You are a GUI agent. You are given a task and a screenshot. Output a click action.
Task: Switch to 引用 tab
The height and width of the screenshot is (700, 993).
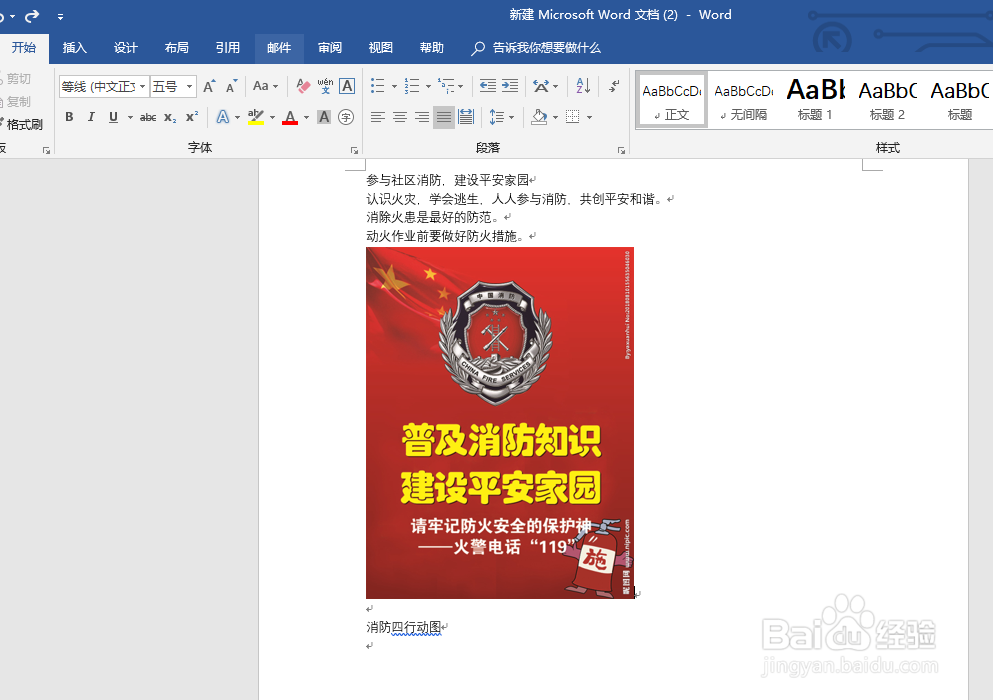tap(227, 48)
